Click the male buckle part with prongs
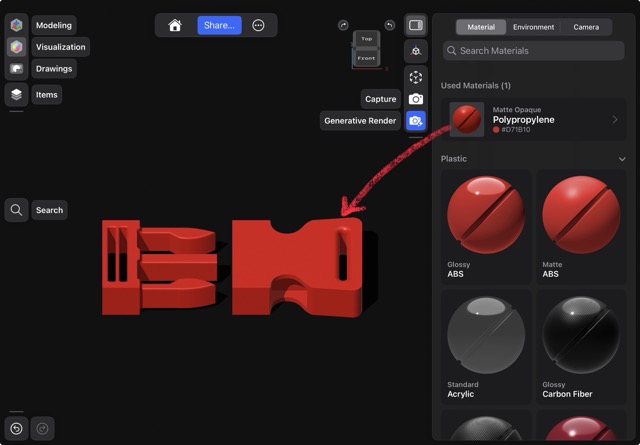The image size is (640, 445). (159, 267)
